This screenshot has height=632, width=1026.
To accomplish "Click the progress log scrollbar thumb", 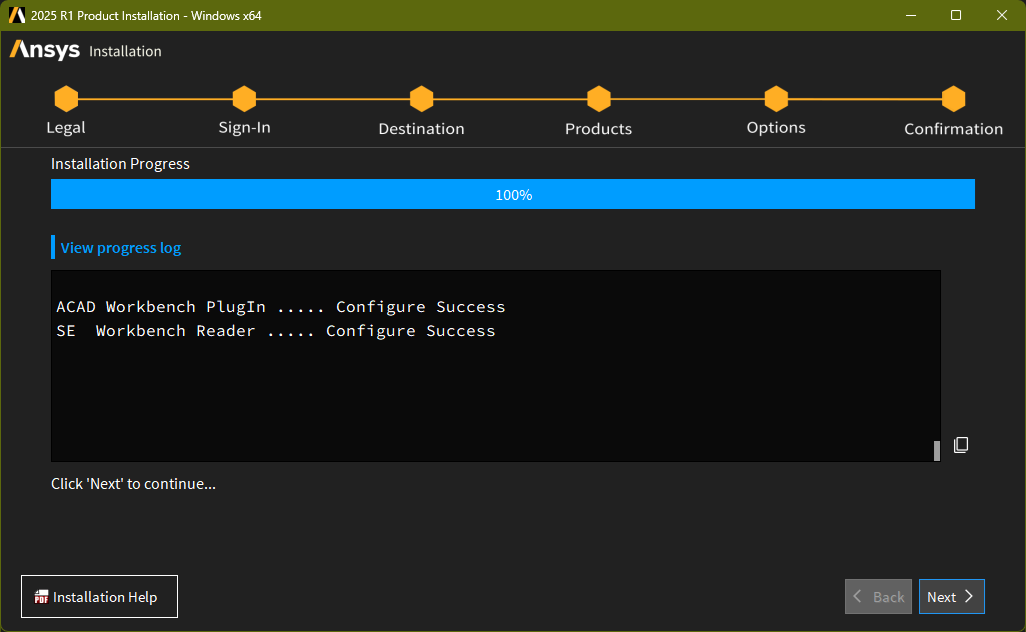I will 937,450.
